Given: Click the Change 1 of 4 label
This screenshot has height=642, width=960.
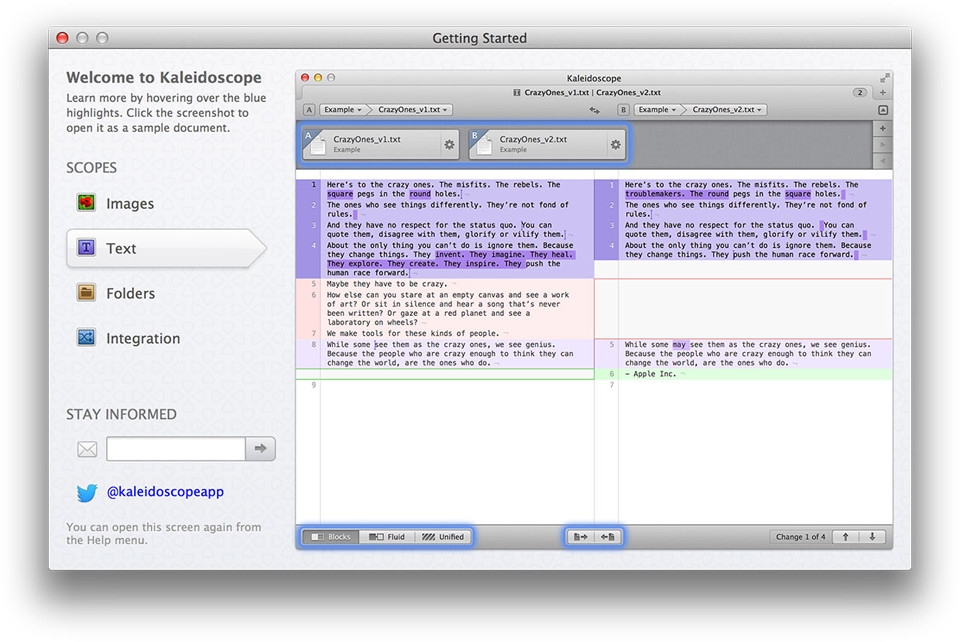Looking at the screenshot, I should point(800,537).
